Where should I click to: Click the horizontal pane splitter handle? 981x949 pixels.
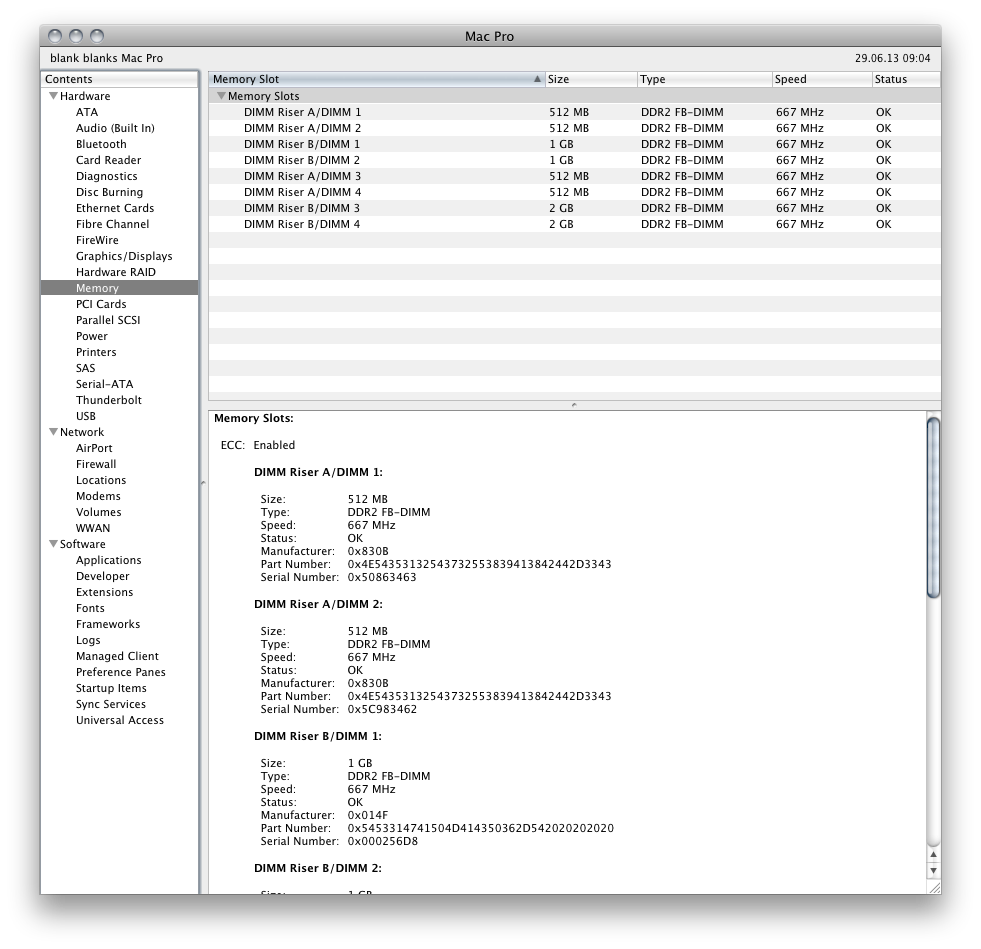click(574, 405)
